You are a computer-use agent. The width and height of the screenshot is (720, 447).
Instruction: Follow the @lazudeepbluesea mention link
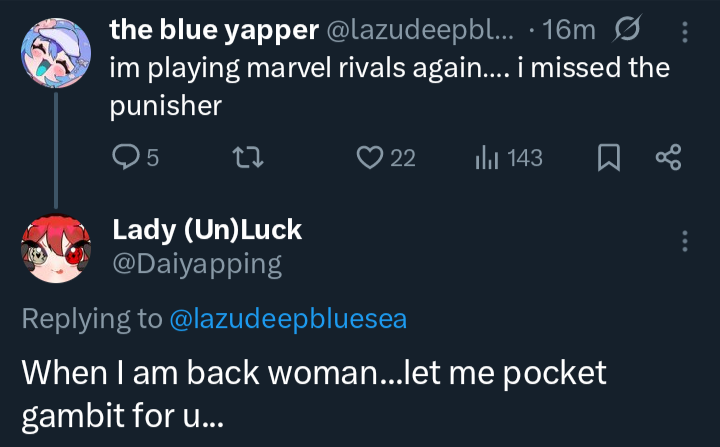(x=288, y=318)
